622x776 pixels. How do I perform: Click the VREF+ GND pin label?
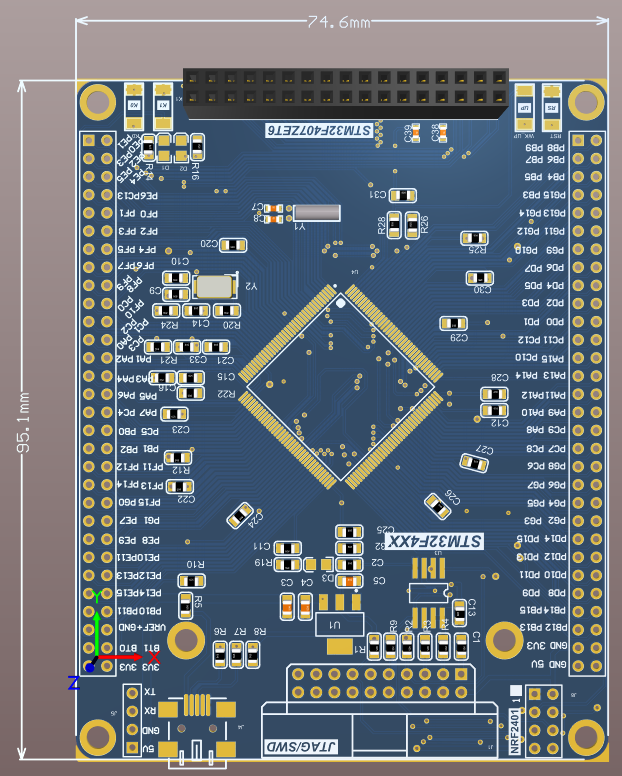click(x=142, y=628)
